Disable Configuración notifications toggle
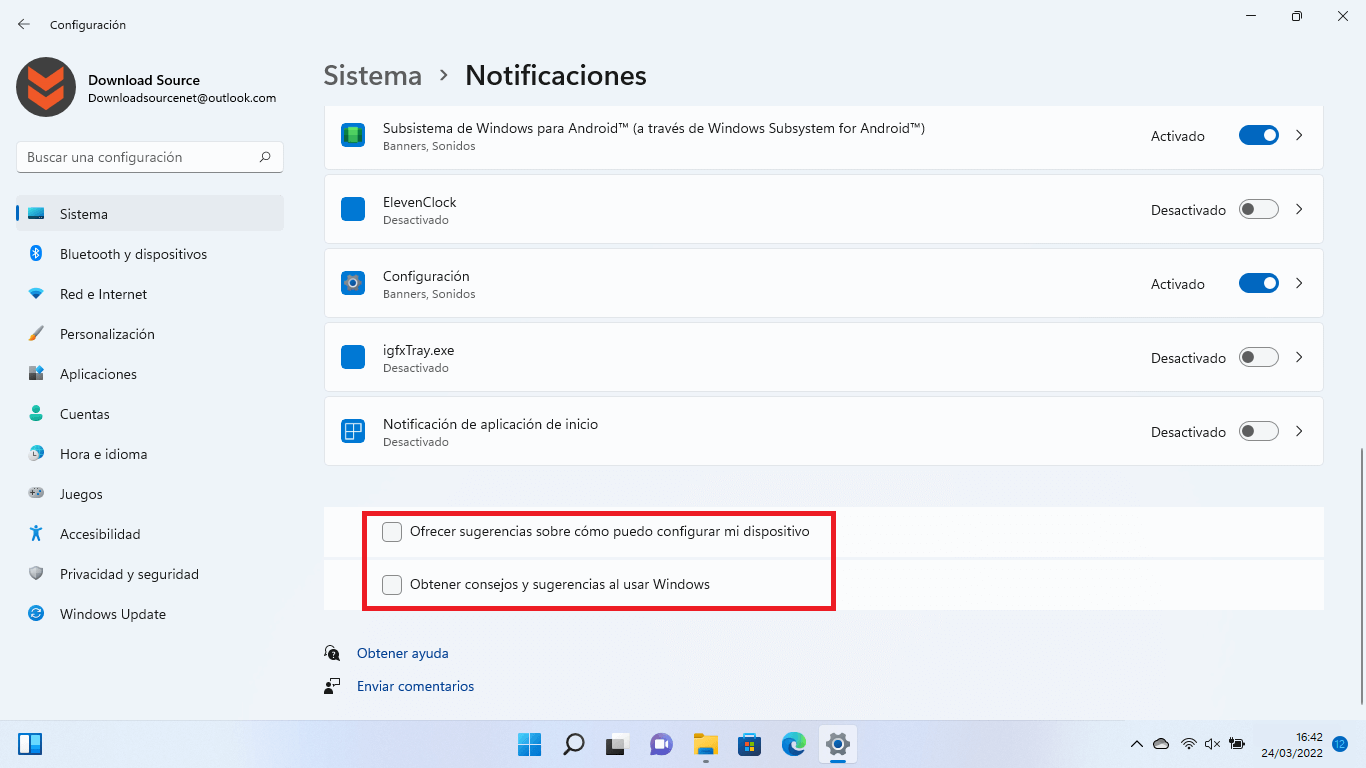 (x=1259, y=283)
